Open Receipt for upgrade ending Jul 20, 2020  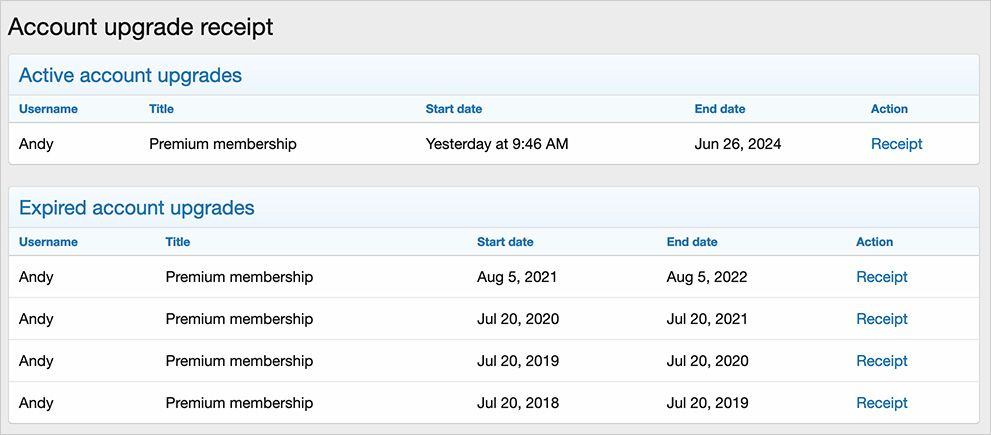click(881, 361)
